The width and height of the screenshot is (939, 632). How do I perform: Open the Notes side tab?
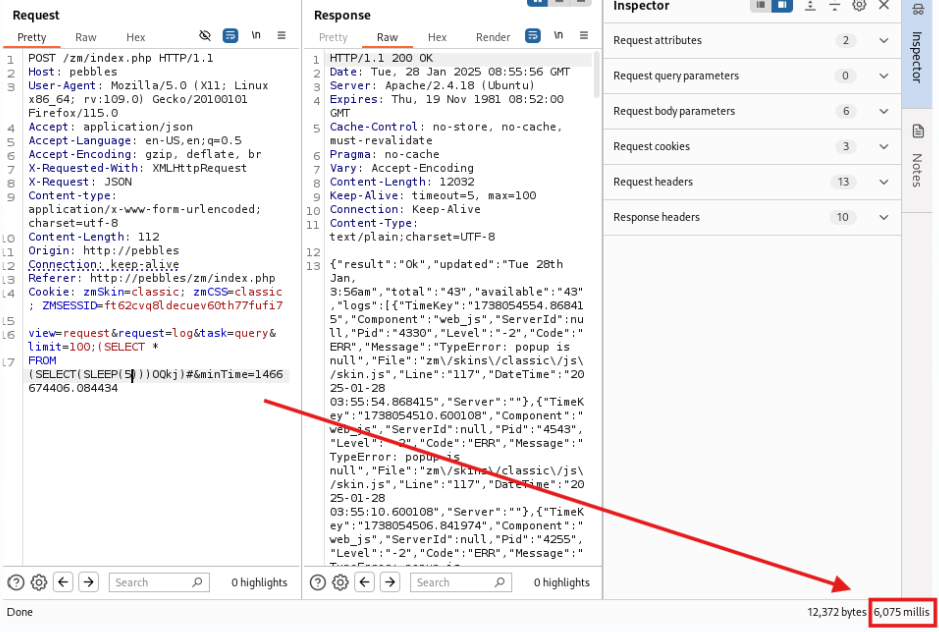pos(917,159)
